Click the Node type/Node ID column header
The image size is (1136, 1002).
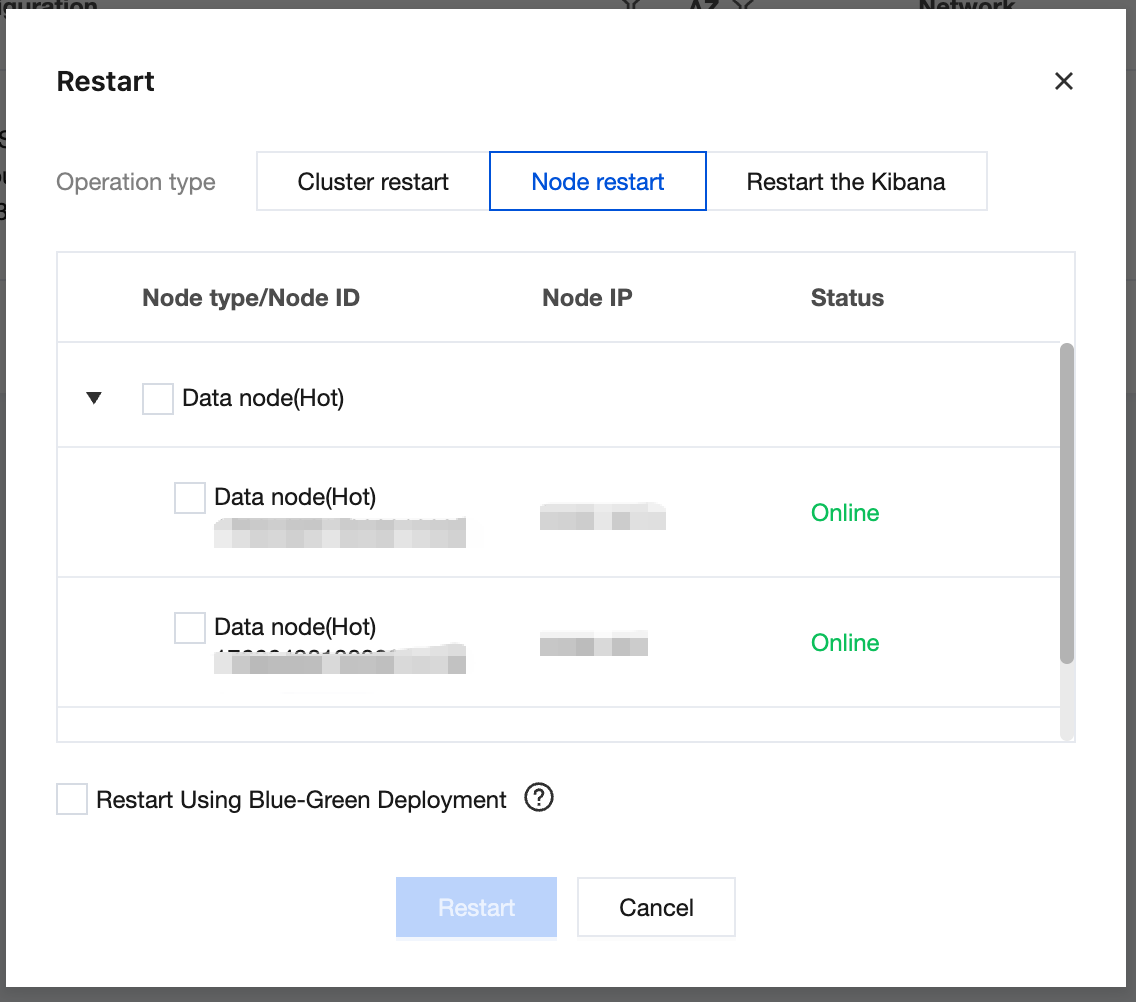(x=251, y=298)
